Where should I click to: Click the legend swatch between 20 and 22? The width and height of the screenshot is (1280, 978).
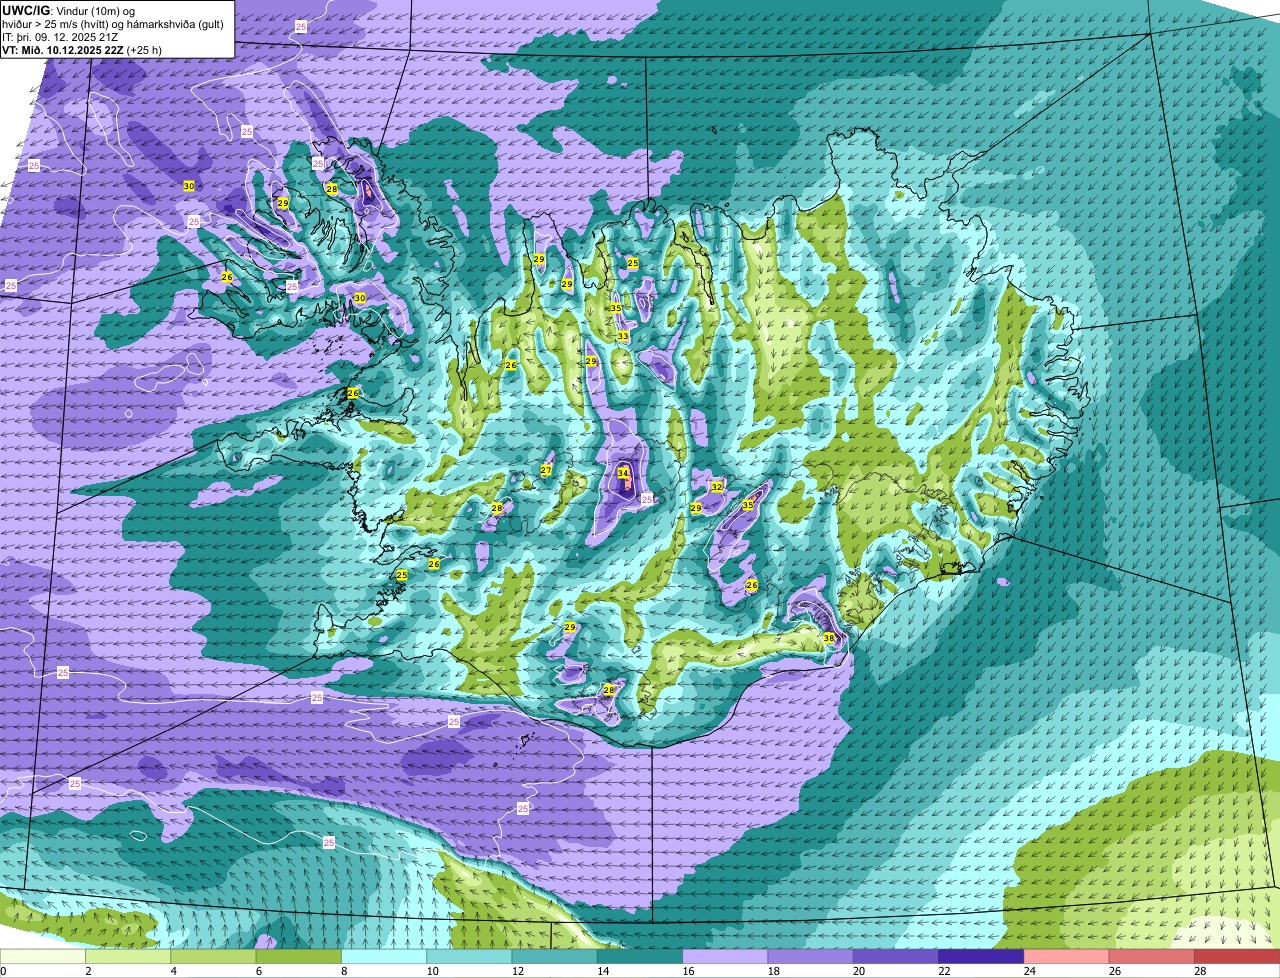click(896, 957)
